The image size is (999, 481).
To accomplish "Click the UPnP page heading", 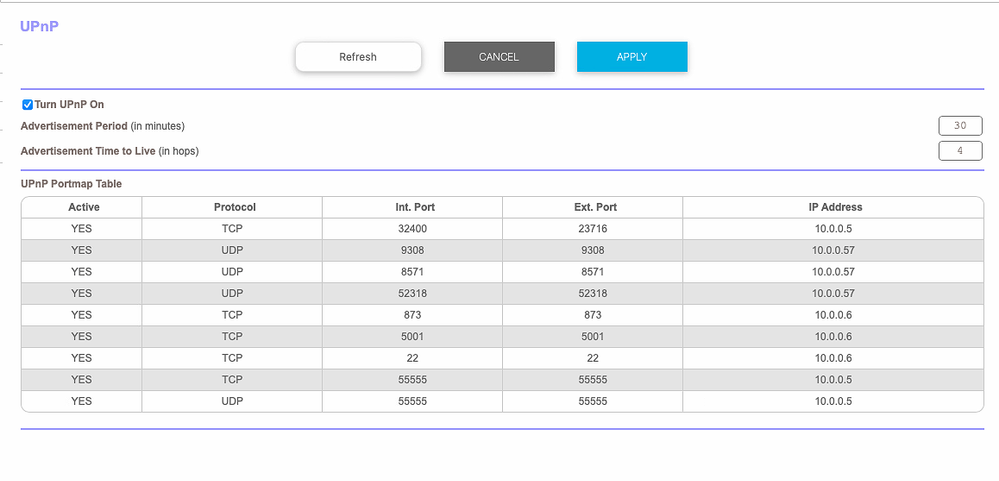I will [x=40, y=26].
